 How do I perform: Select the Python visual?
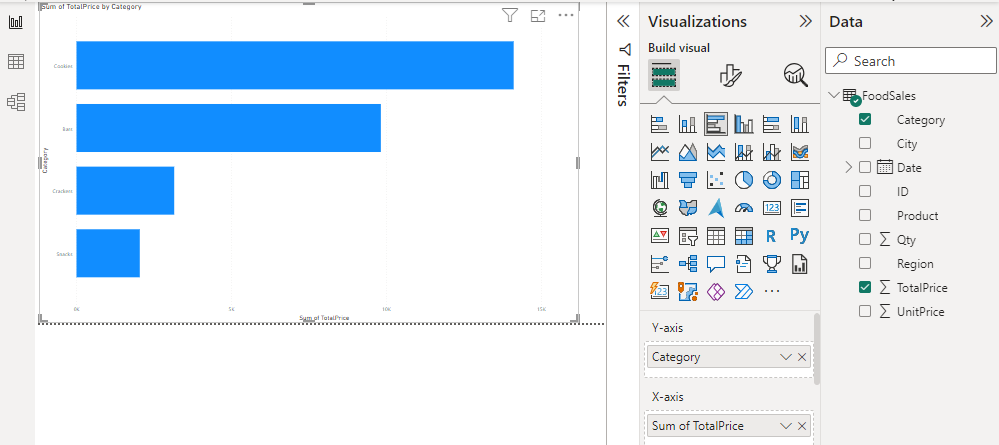click(800, 236)
